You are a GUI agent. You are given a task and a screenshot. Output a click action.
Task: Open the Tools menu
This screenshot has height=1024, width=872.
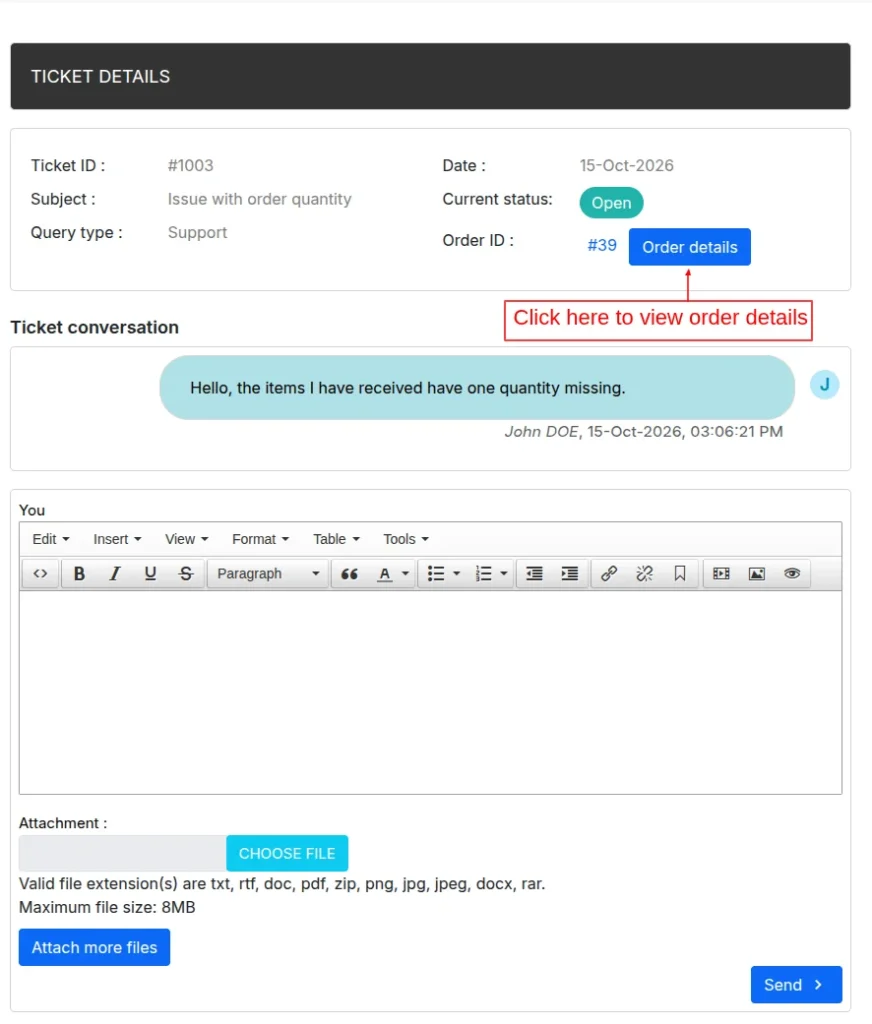[x=406, y=539]
